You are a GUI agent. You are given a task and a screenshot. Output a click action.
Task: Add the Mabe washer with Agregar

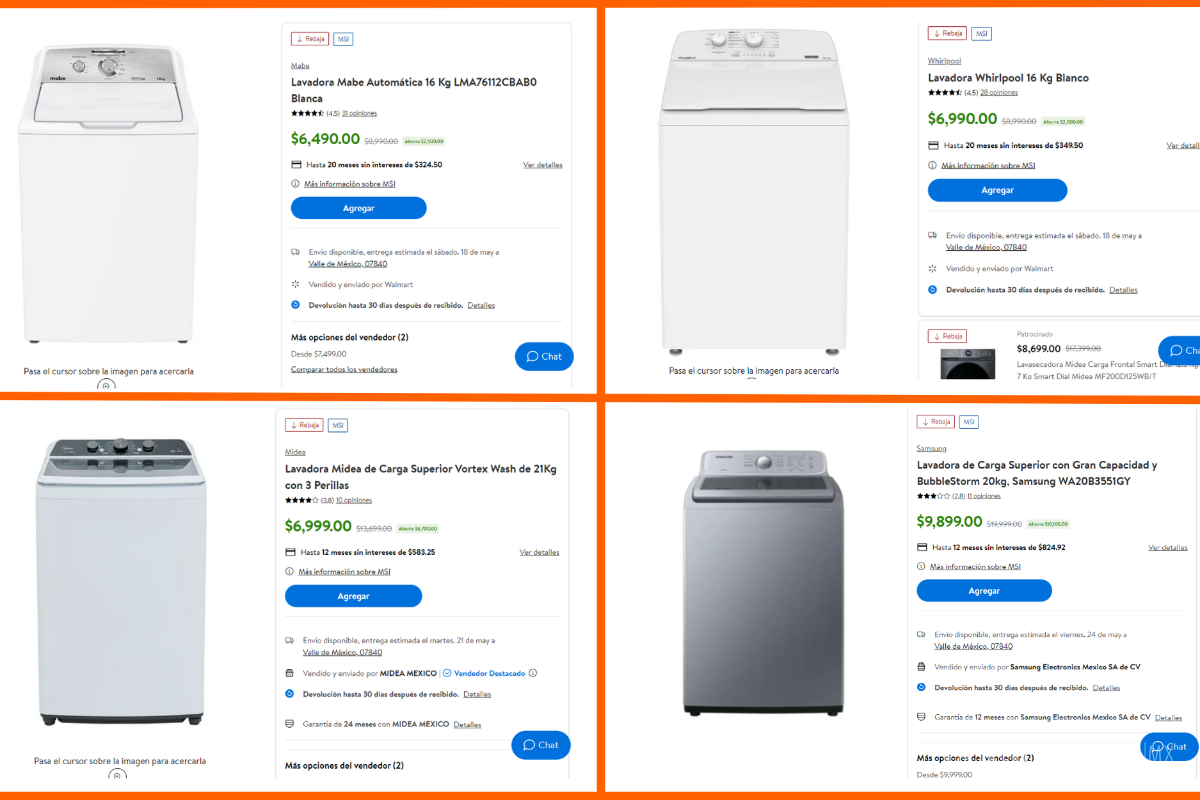[x=358, y=207]
